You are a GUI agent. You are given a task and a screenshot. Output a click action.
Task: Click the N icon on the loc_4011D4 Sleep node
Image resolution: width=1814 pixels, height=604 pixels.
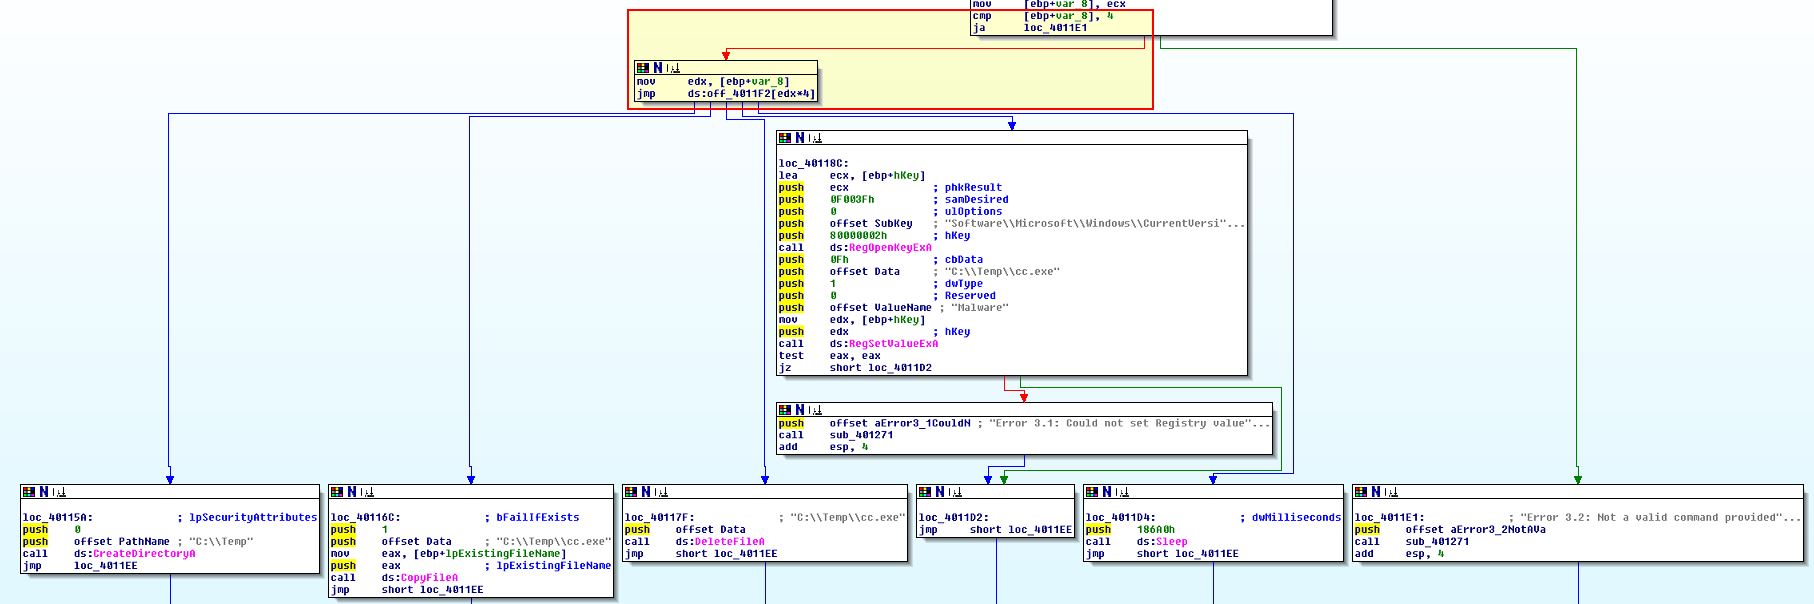point(1106,492)
